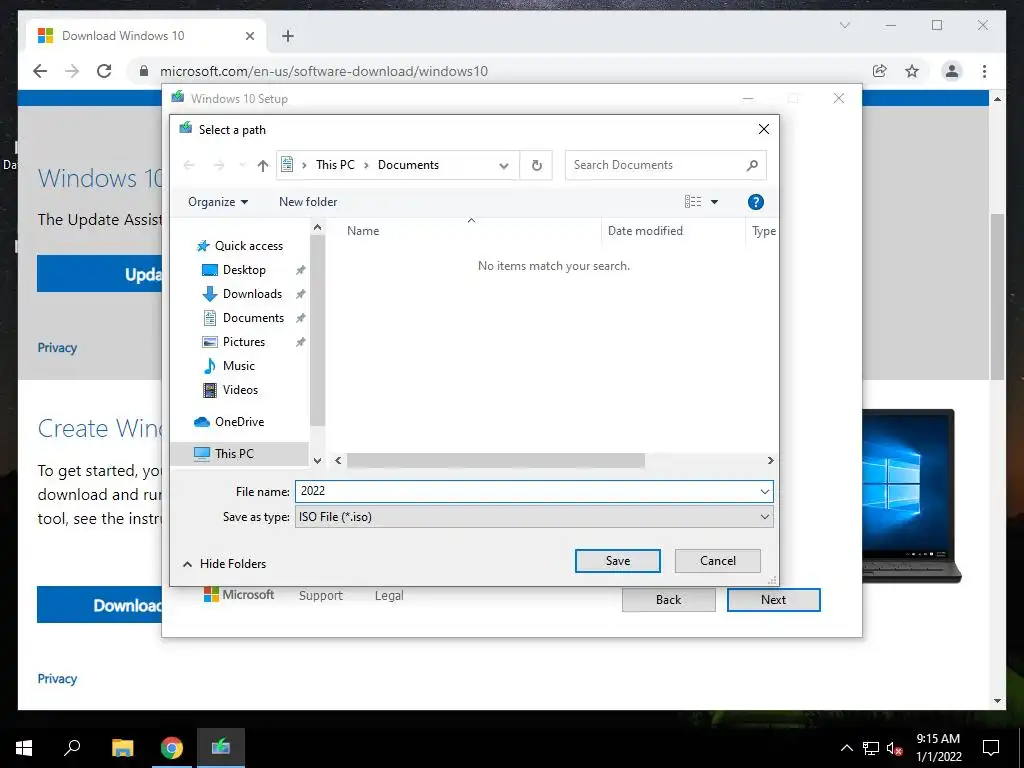Image resolution: width=1024 pixels, height=768 pixels.
Task: Click Chrome share page icon
Action: [880, 71]
